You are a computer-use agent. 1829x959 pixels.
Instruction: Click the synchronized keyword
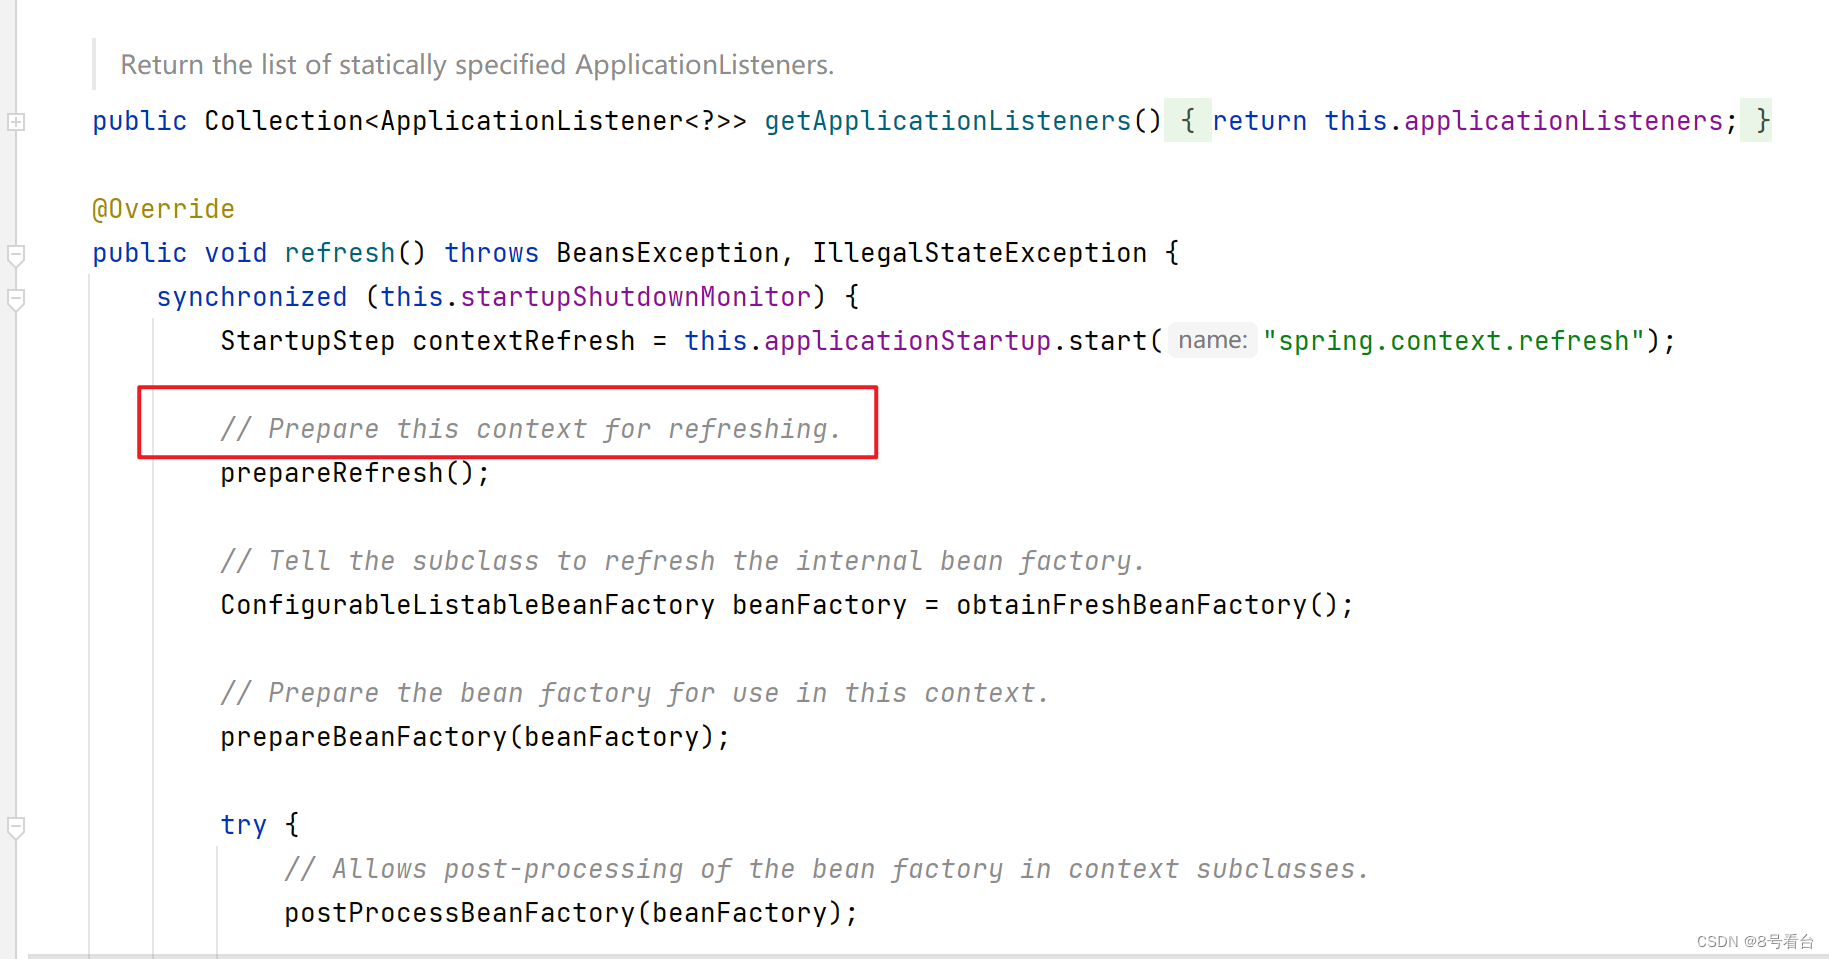(251, 297)
